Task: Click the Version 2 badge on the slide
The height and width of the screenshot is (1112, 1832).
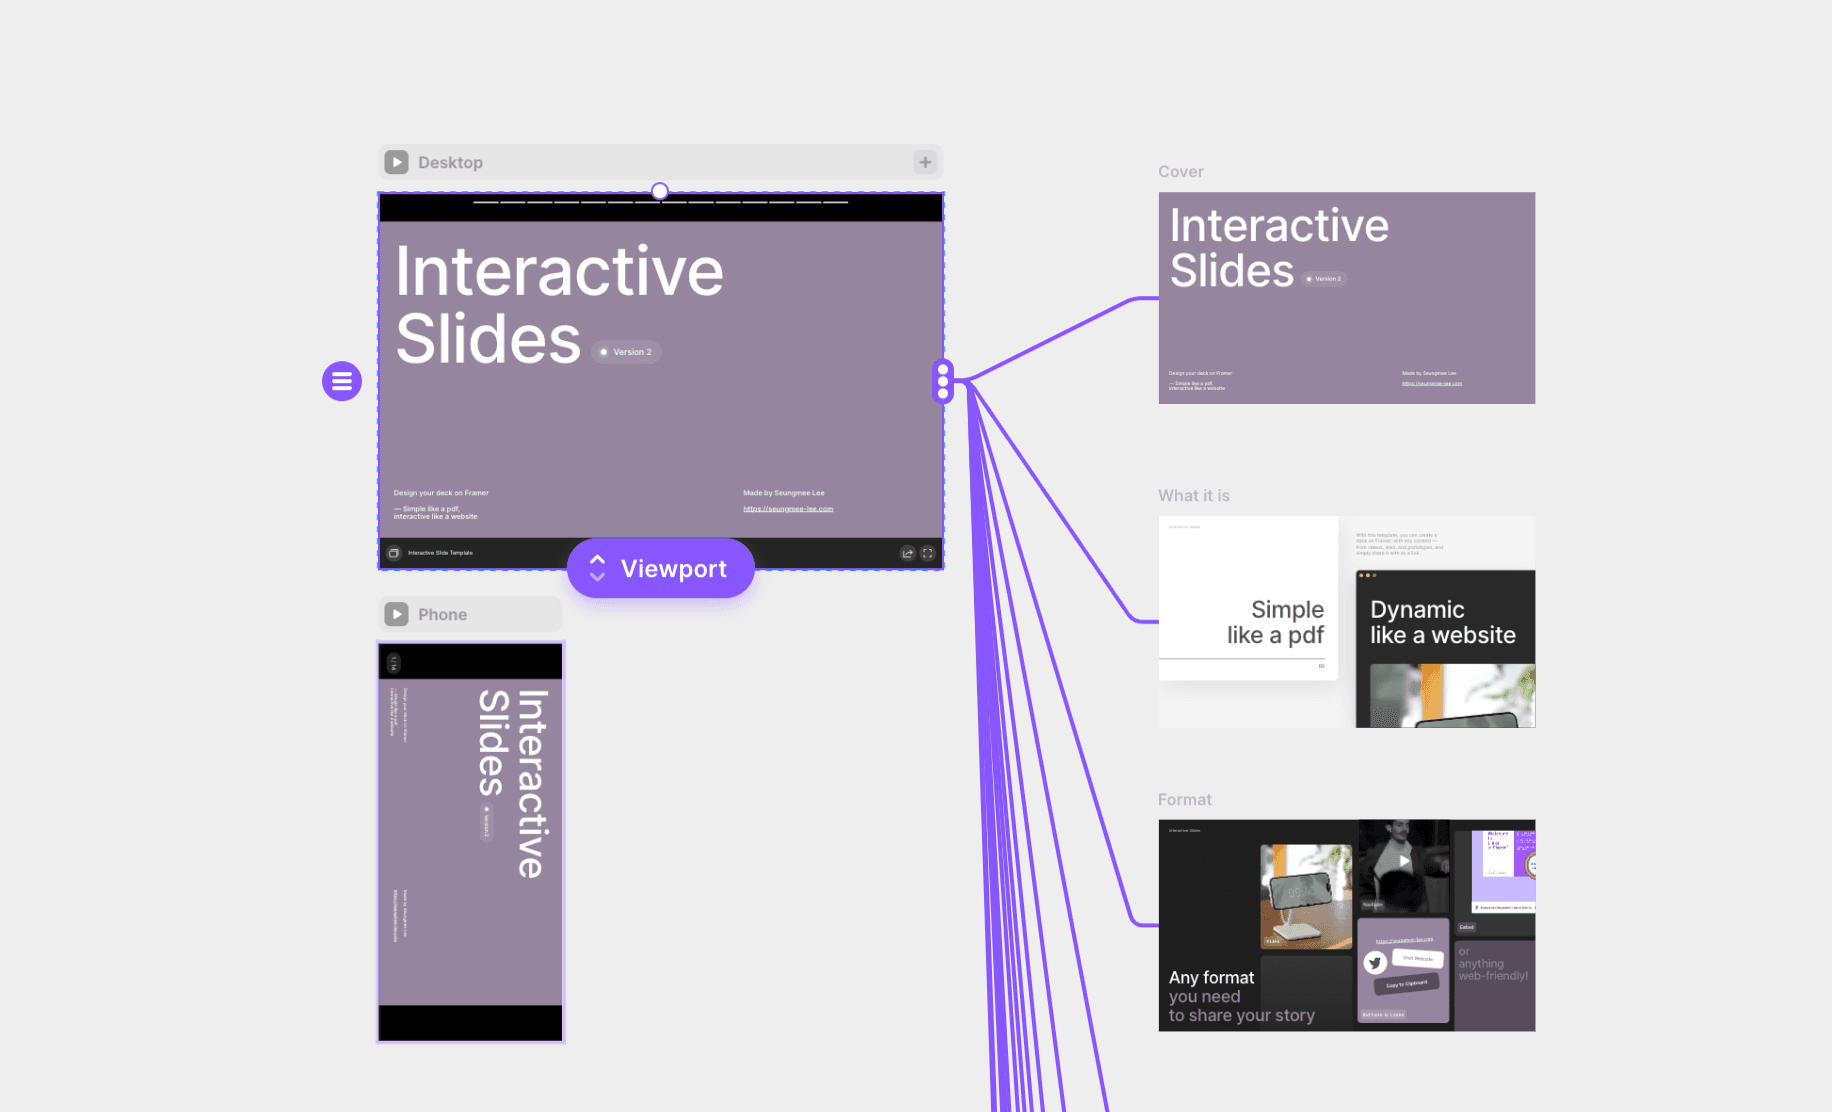Action: [x=627, y=352]
